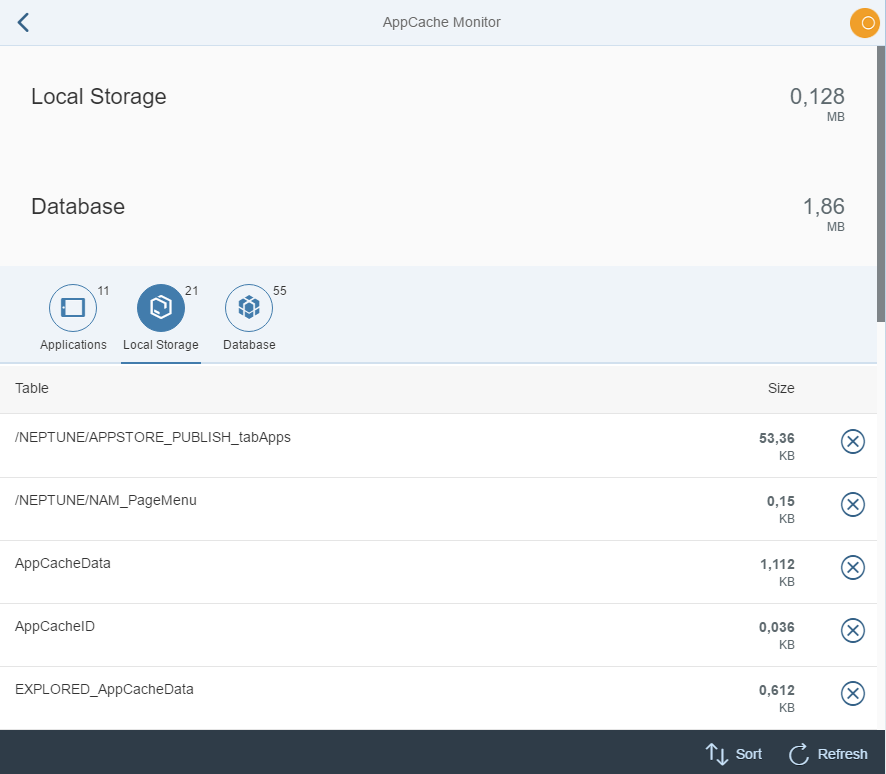The image size is (886, 774).
Task: Open the orange user avatar icon
Action: tap(864, 22)
